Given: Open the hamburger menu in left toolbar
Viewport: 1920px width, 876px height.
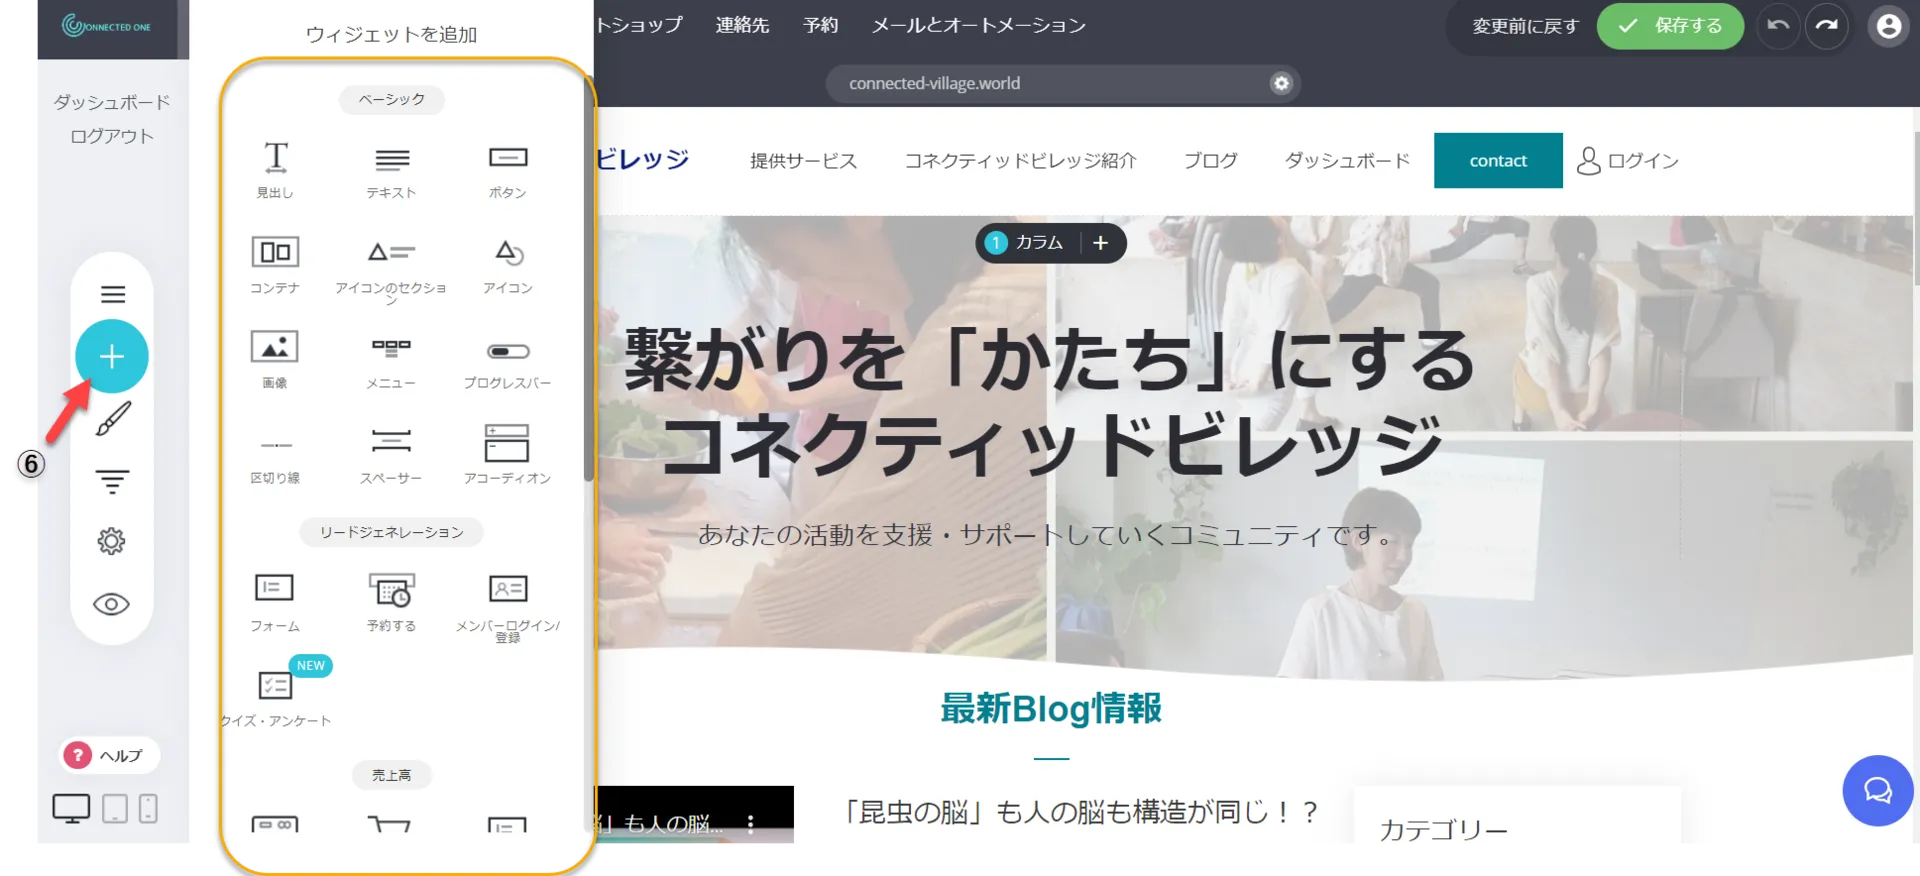Looking at the screenshot, I should click(x=112, y=294).
